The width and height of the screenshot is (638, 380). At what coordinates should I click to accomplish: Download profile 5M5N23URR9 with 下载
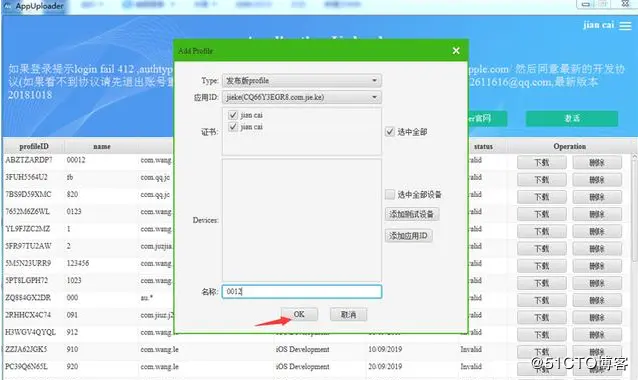pyautogui.click(x=542, y=266)
